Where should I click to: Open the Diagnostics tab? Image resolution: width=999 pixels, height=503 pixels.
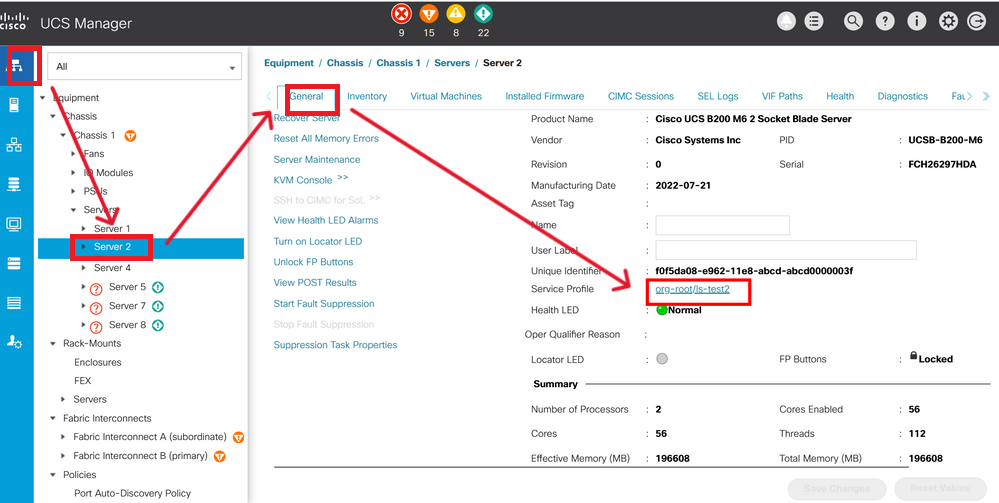pyautogui.click(x=903, y=96)
